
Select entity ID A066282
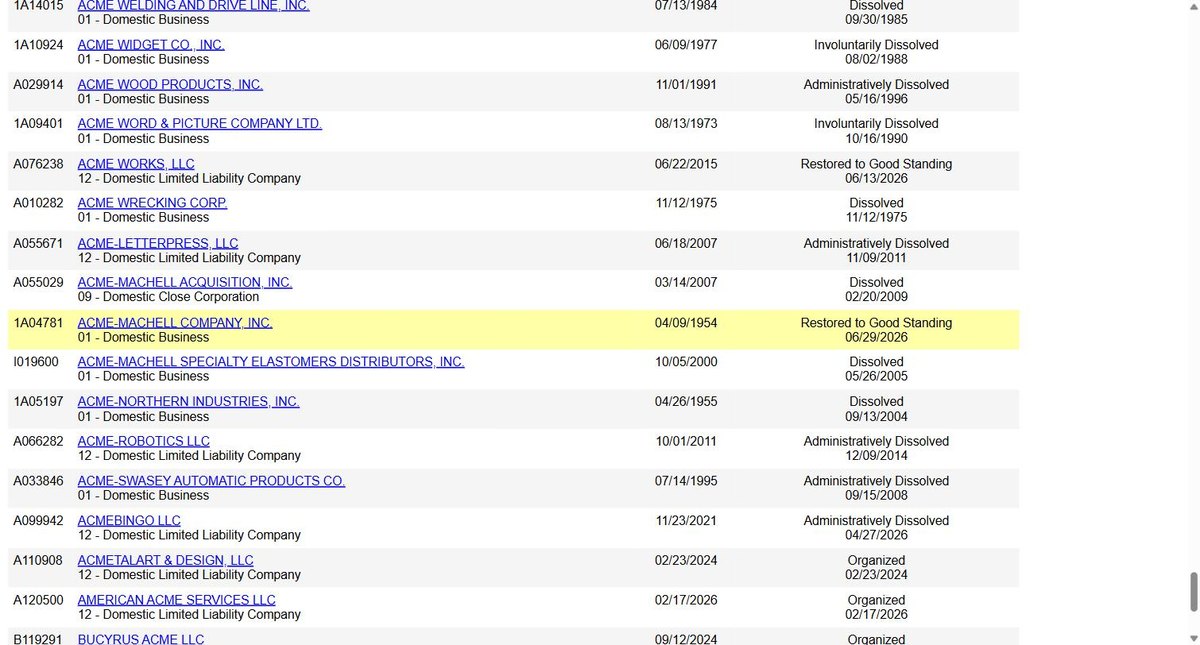38,441
